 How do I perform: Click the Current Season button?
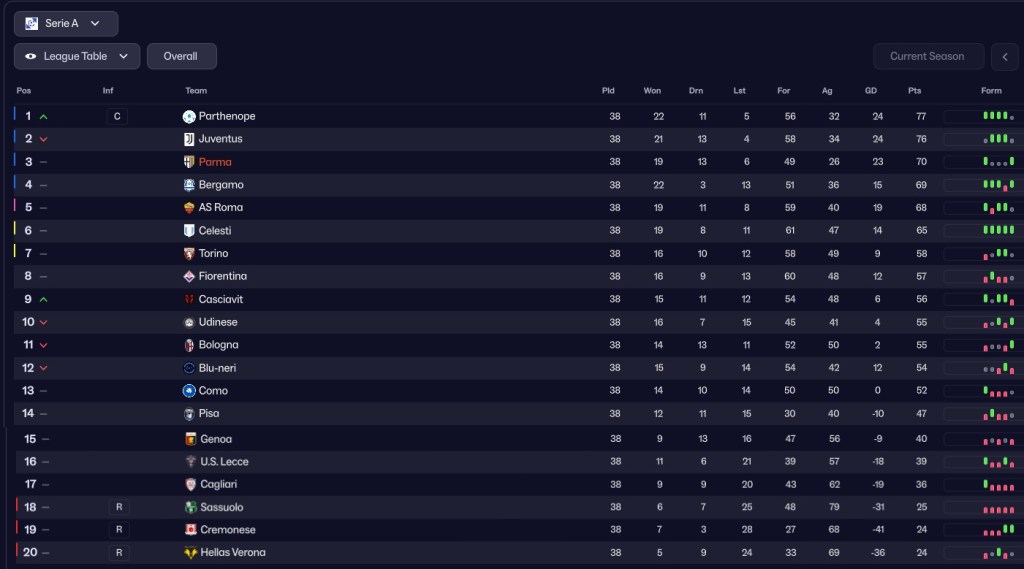pos(927,57)
